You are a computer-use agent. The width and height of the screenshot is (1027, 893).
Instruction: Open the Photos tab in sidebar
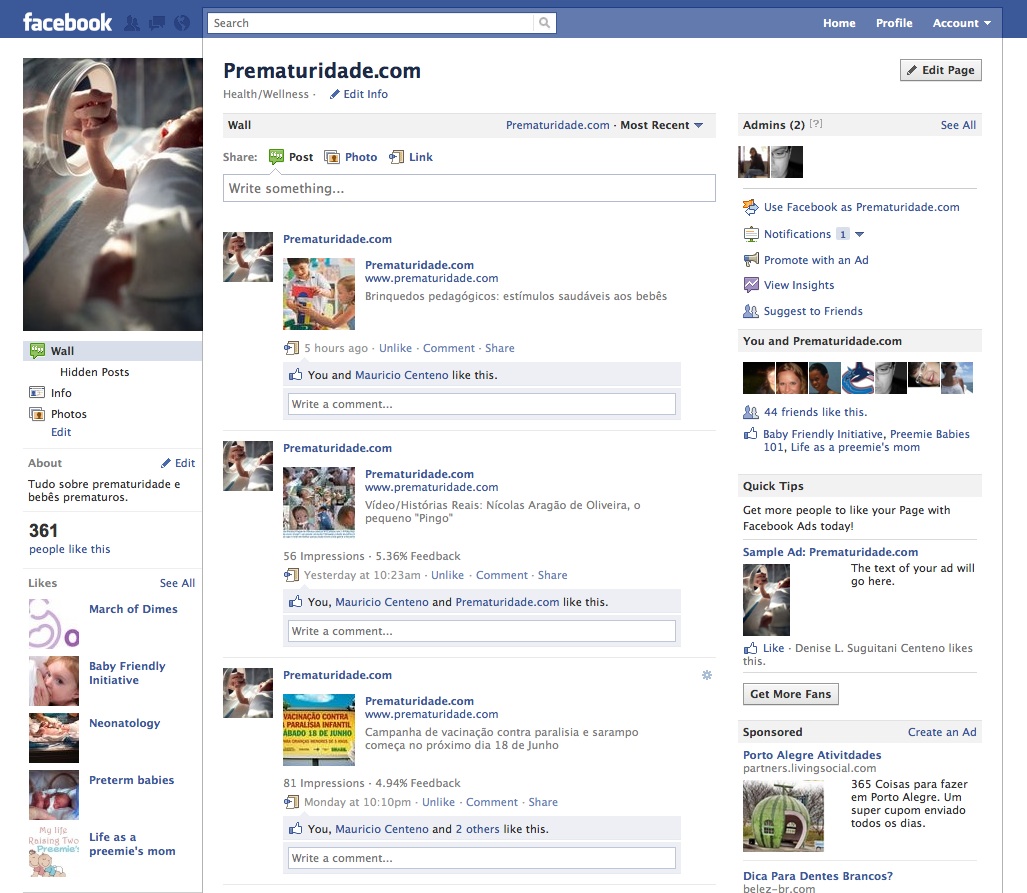(x=69, y=414)
